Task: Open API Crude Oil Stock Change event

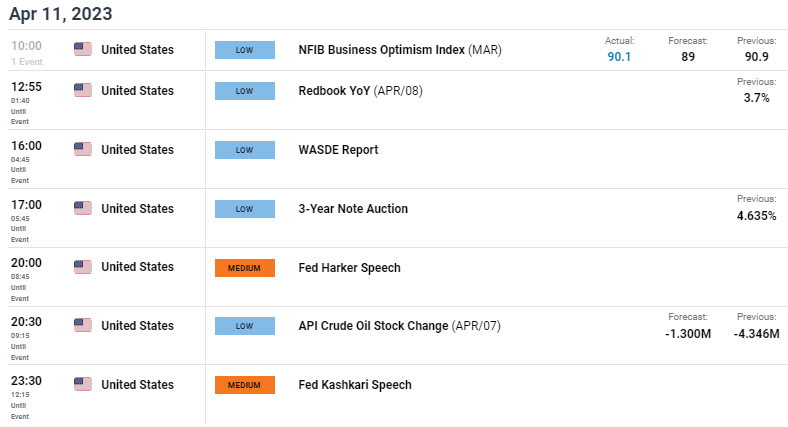Action: [x=400, y=326]
